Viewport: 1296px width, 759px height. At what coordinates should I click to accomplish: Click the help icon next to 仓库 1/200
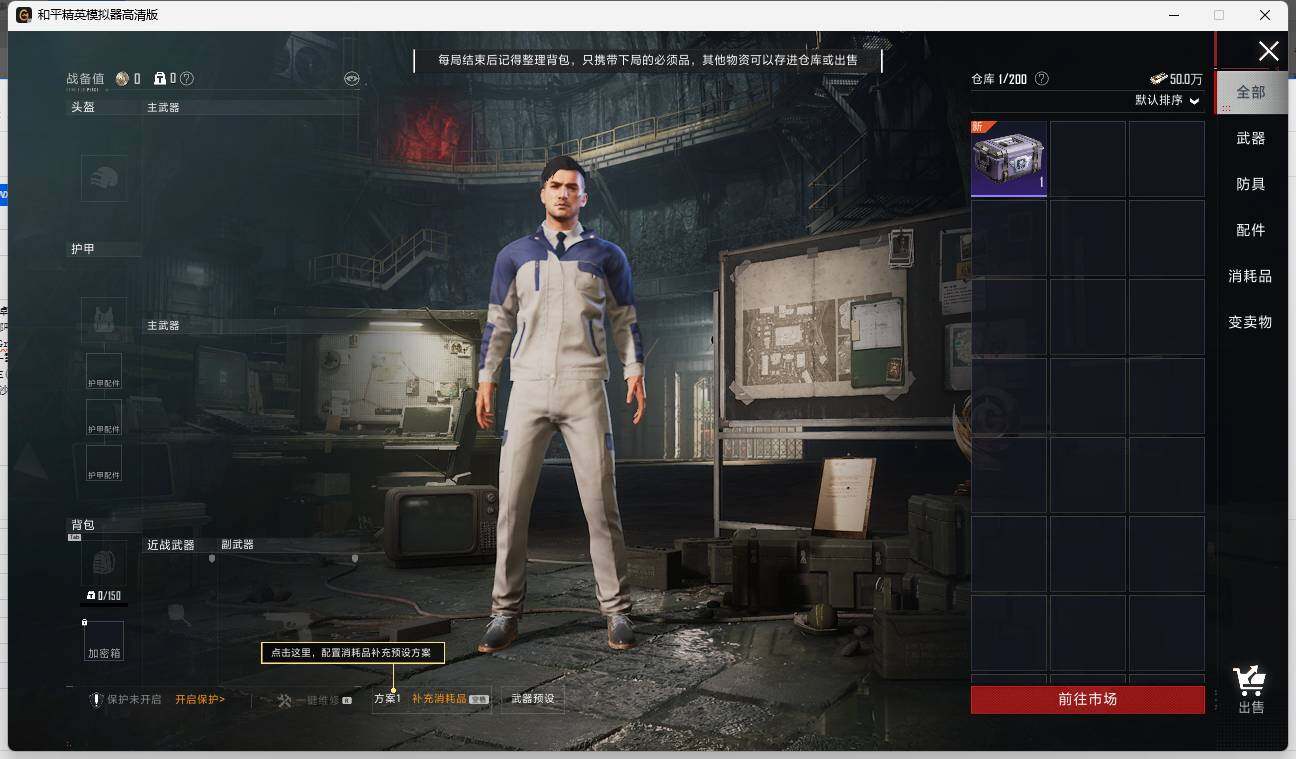coord(1041,78)
